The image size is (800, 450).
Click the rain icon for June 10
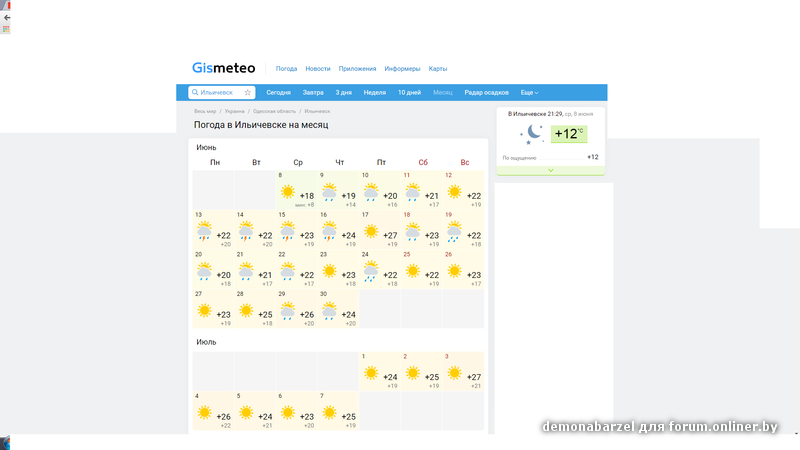pyautogui.click(x=371, y=192)
